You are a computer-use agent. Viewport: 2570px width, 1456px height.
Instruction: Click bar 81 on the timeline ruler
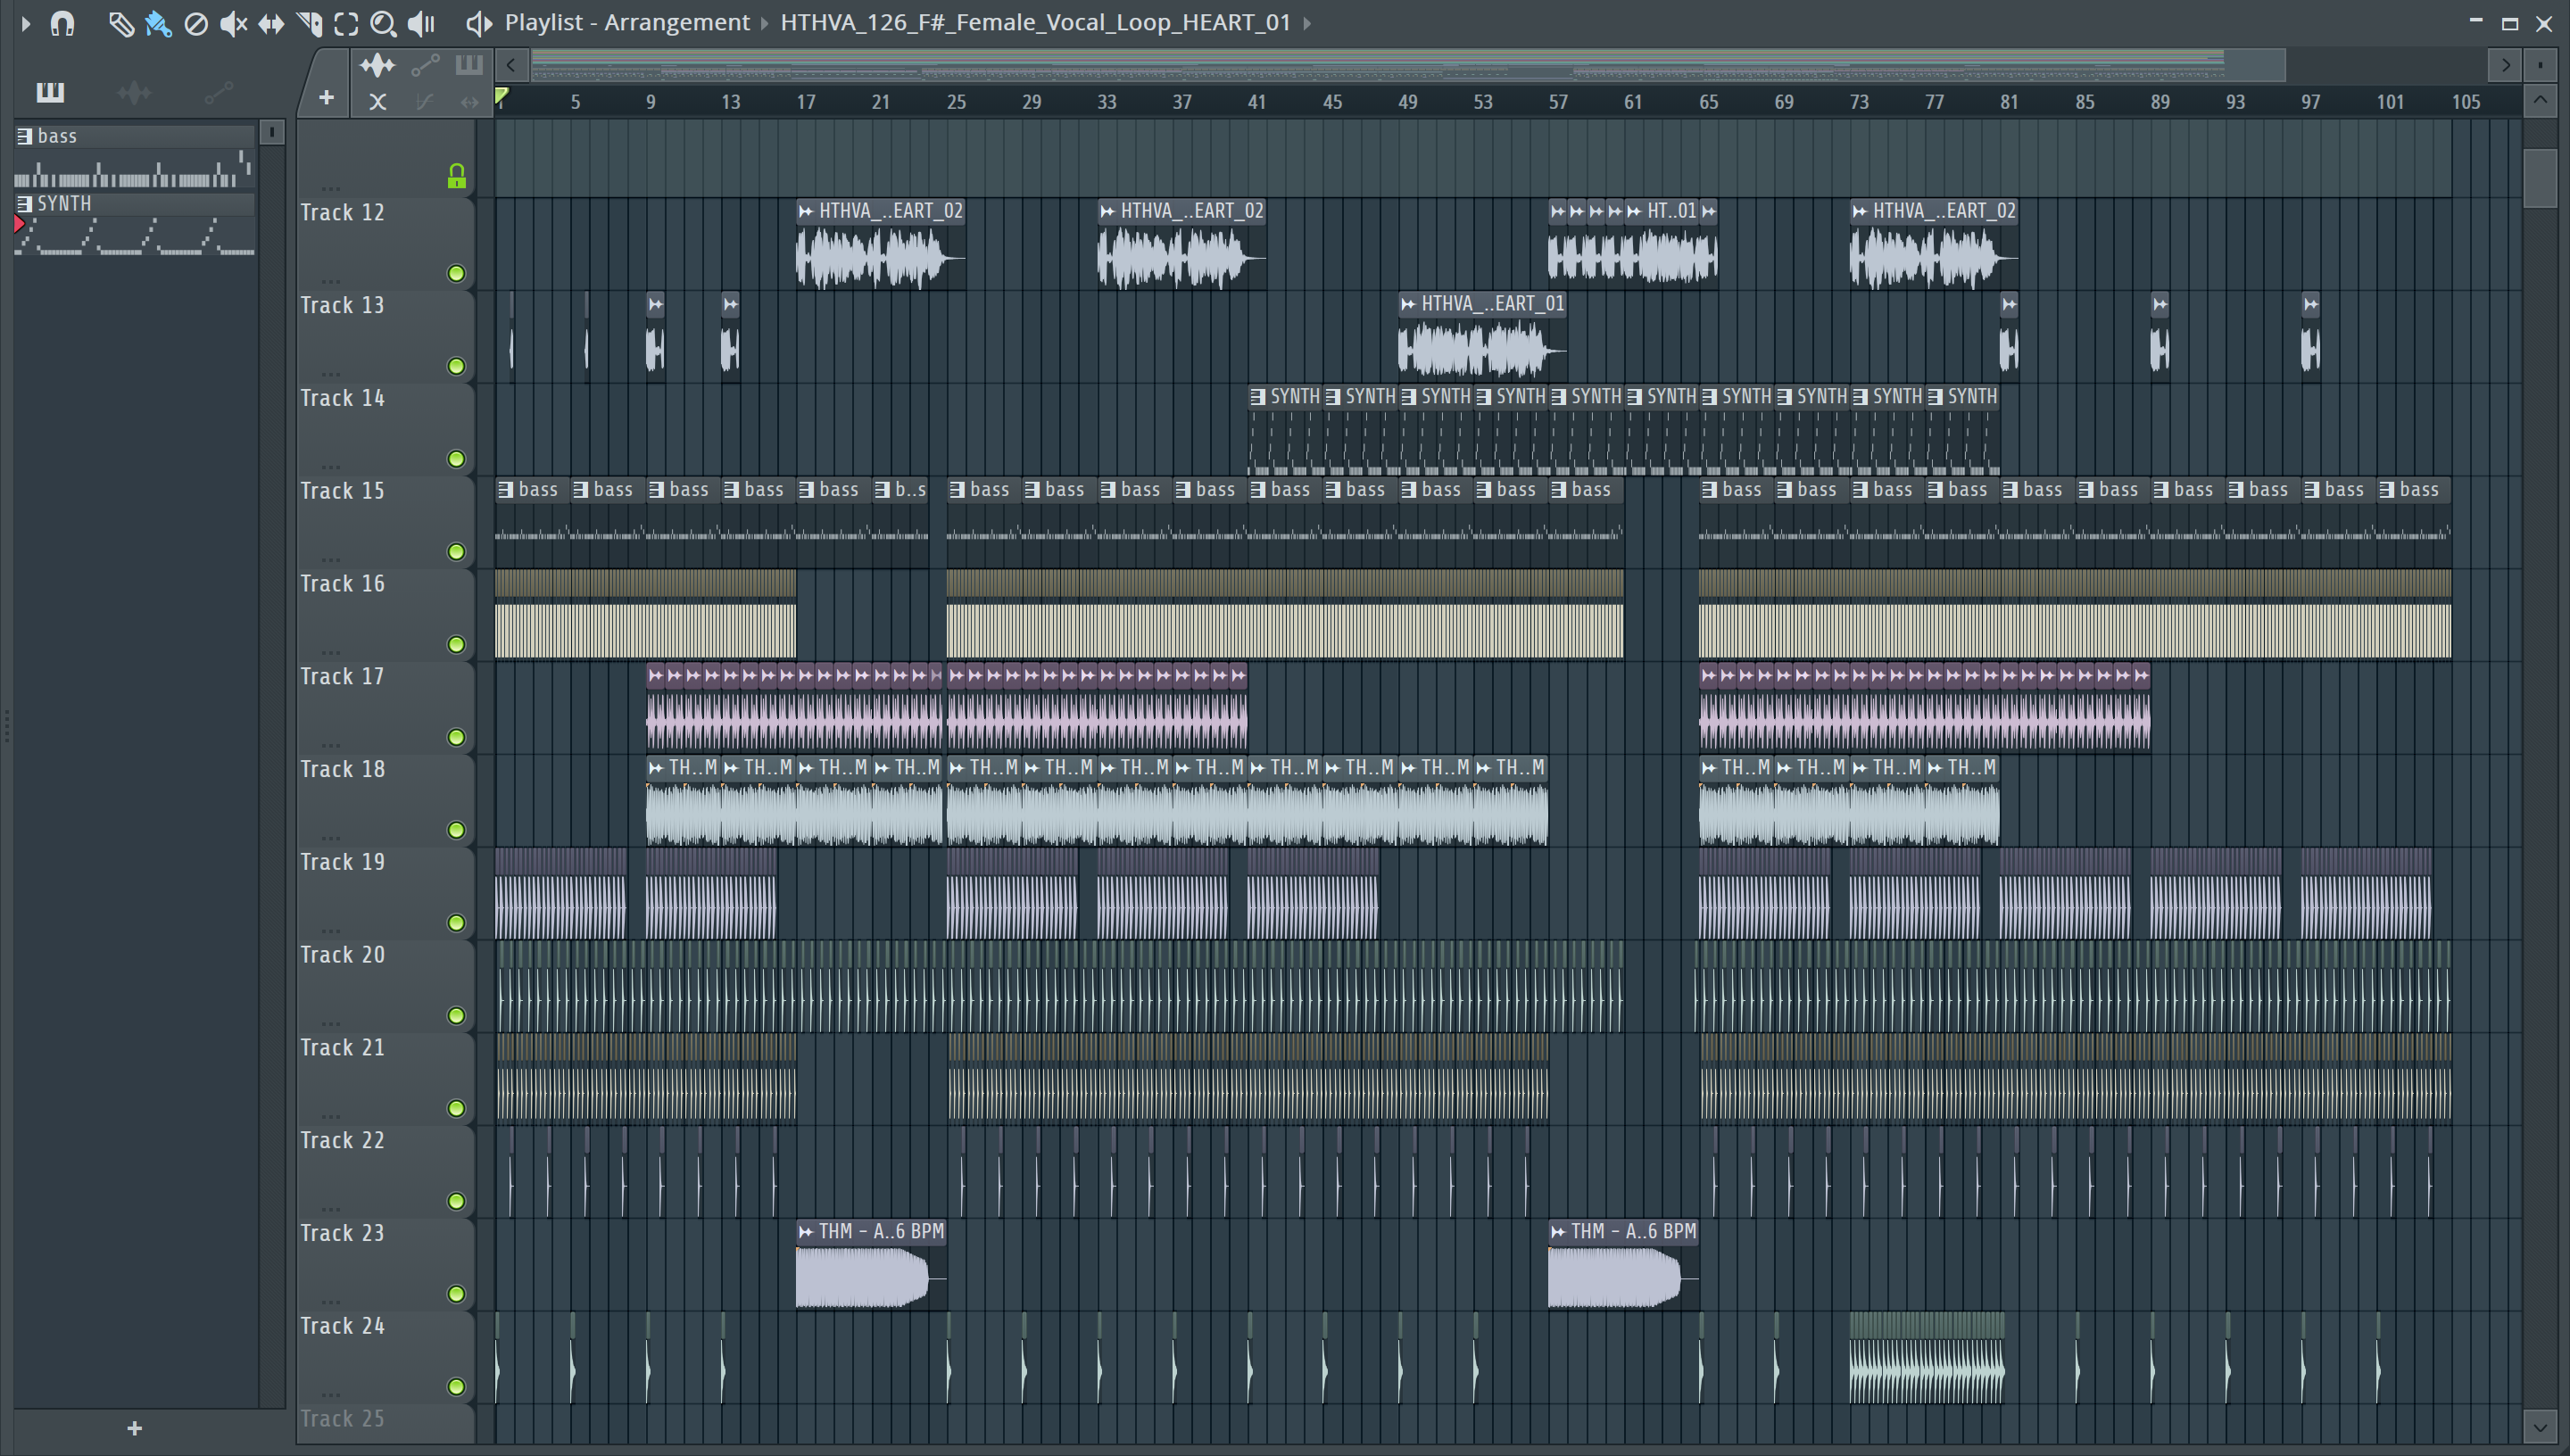tap(2009, 102)
